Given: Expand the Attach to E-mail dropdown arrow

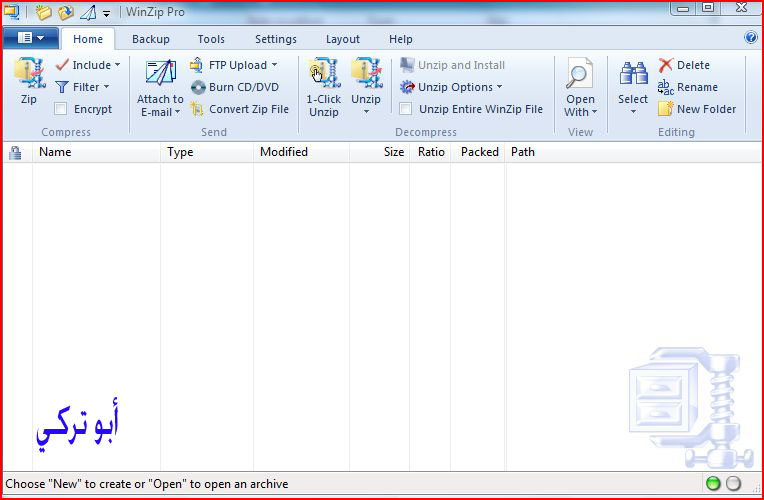Looking at the screenshot, I should pyautogui.click(x=177, y=112).
